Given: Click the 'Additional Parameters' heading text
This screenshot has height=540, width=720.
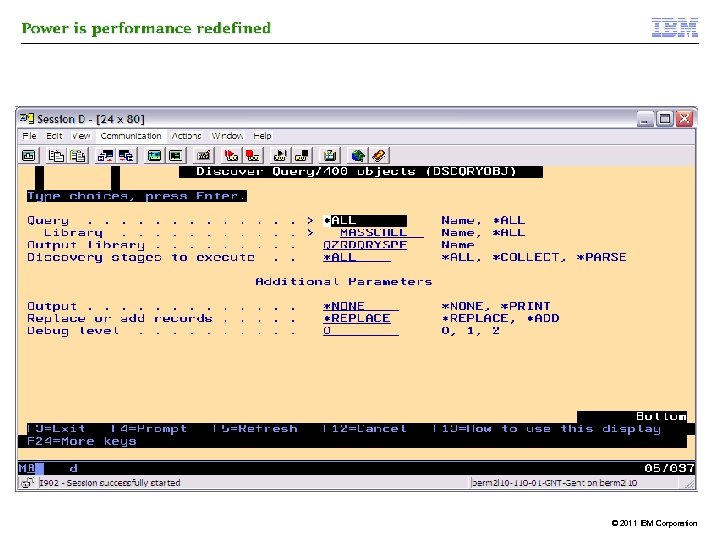Looking at the screenshot, I should click(343, 281).
